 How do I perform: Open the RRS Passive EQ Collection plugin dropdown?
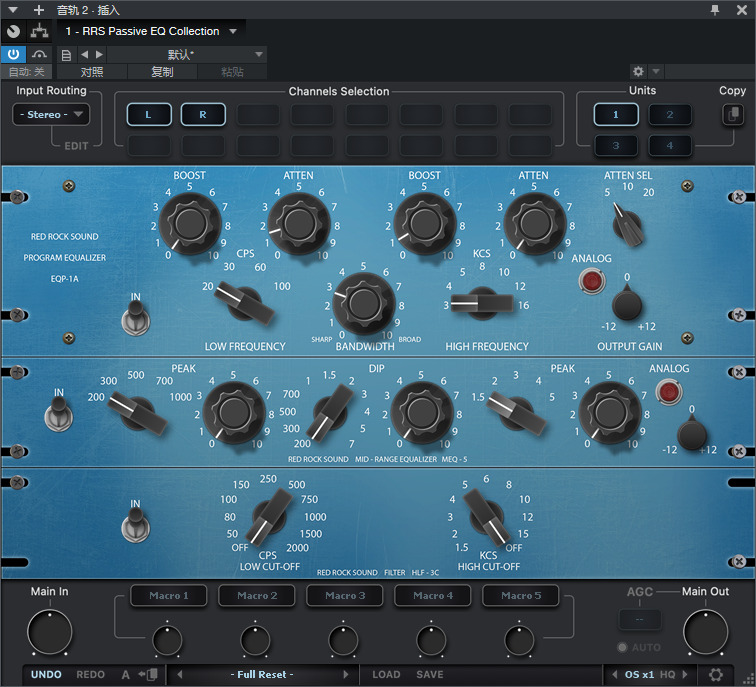tap(151, 31)
